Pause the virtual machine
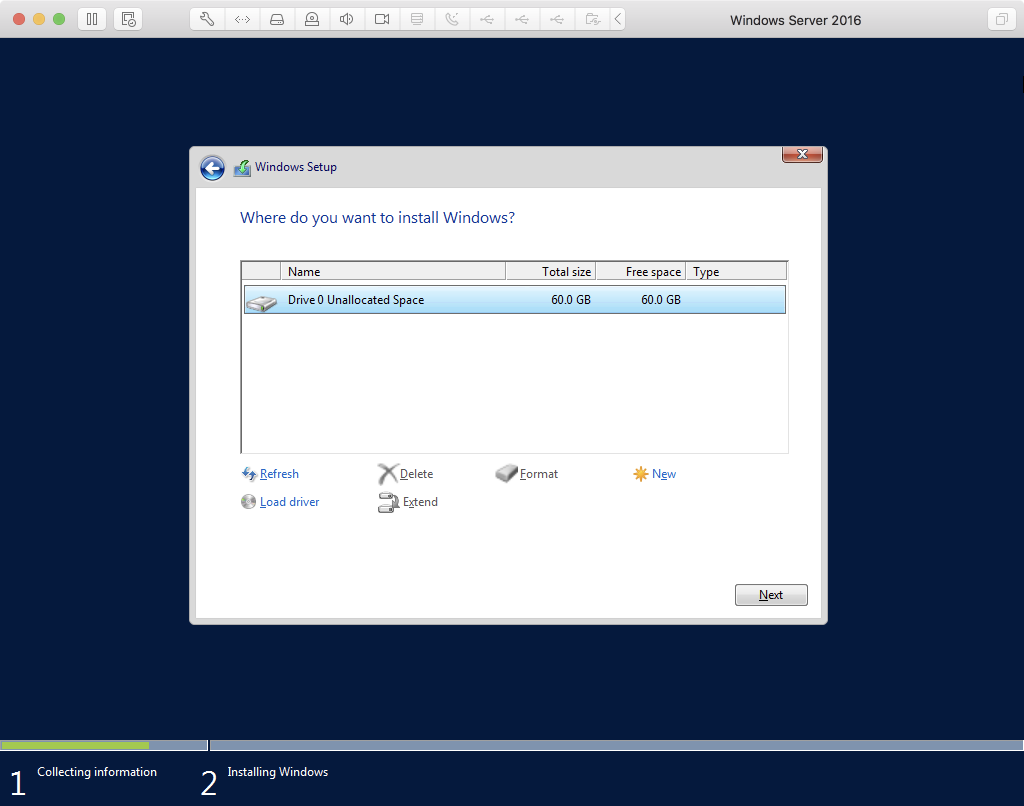 click(91, 19)
